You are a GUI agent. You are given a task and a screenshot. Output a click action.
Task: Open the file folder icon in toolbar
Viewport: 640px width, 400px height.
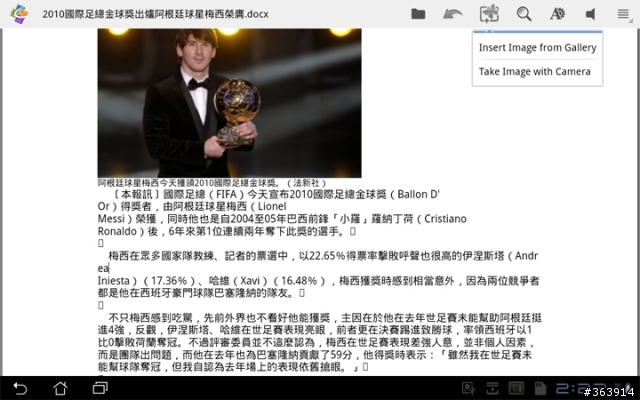418,14
